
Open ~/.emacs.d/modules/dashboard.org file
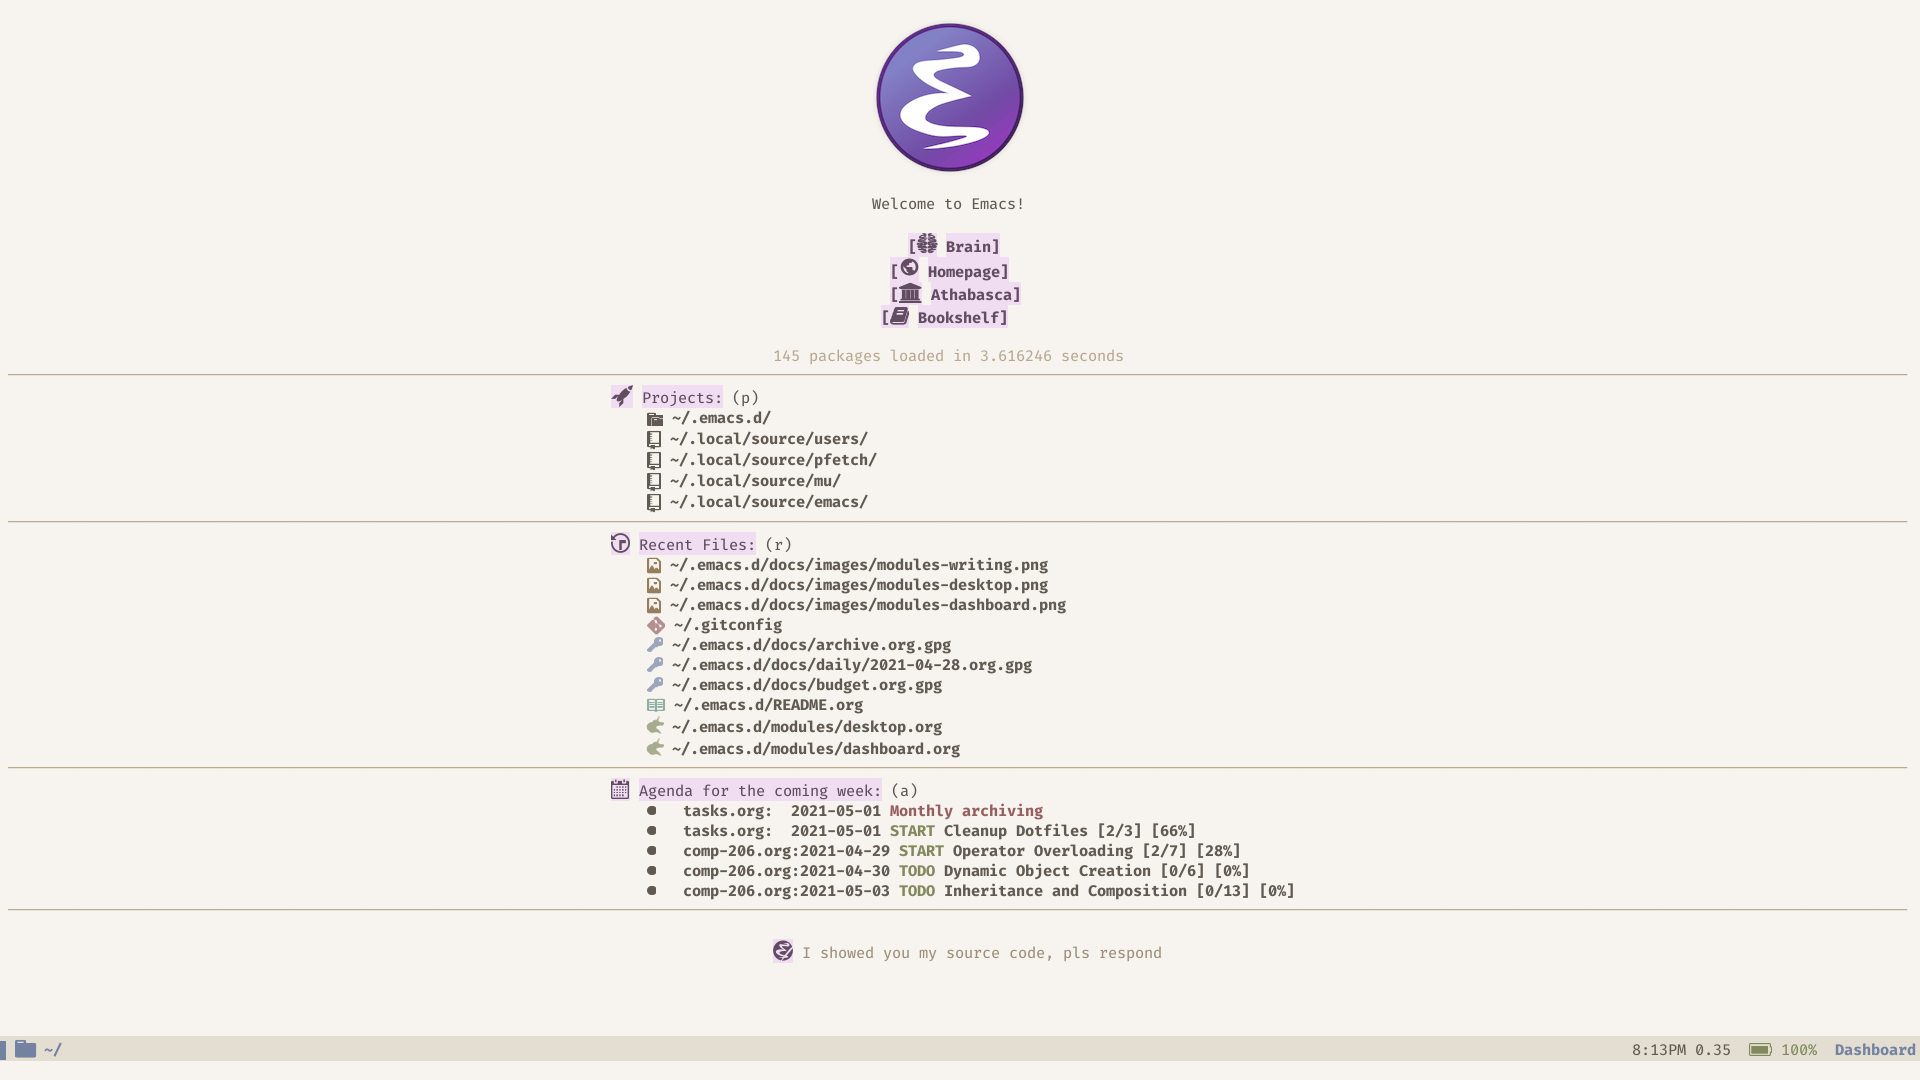[815, 749]
